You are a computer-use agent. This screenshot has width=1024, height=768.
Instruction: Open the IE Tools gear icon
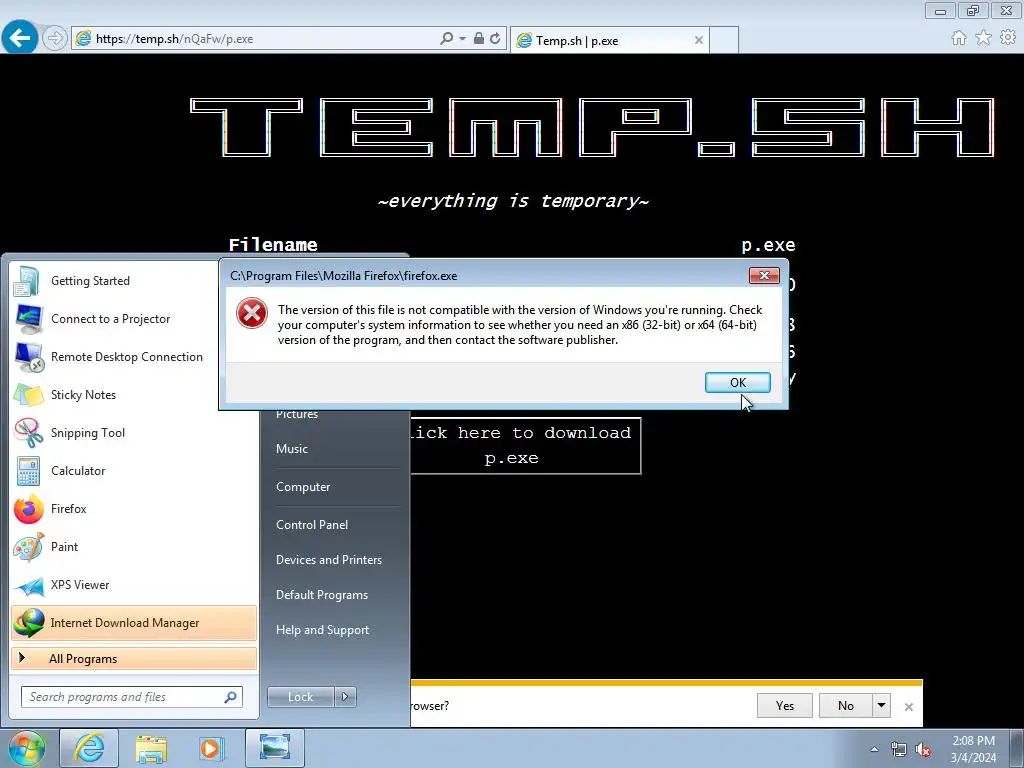(x=1008, y=38)
